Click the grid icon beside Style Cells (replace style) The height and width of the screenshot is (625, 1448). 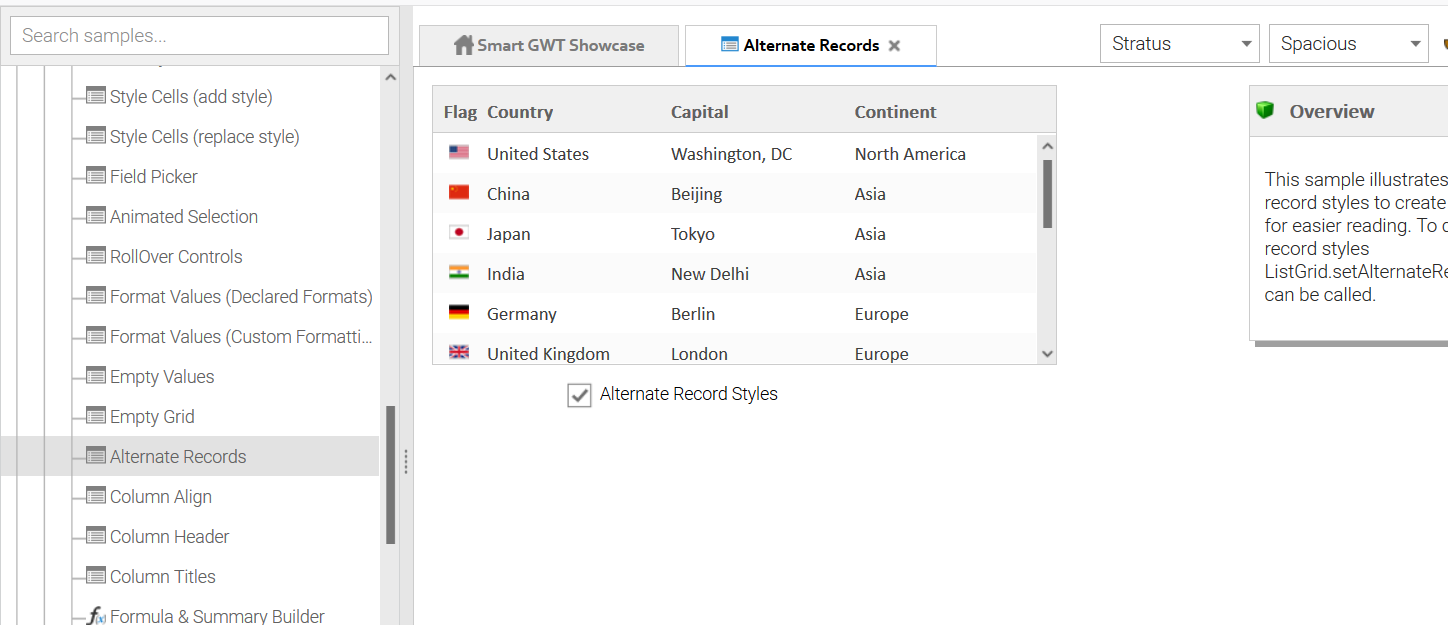coord(96,136)
